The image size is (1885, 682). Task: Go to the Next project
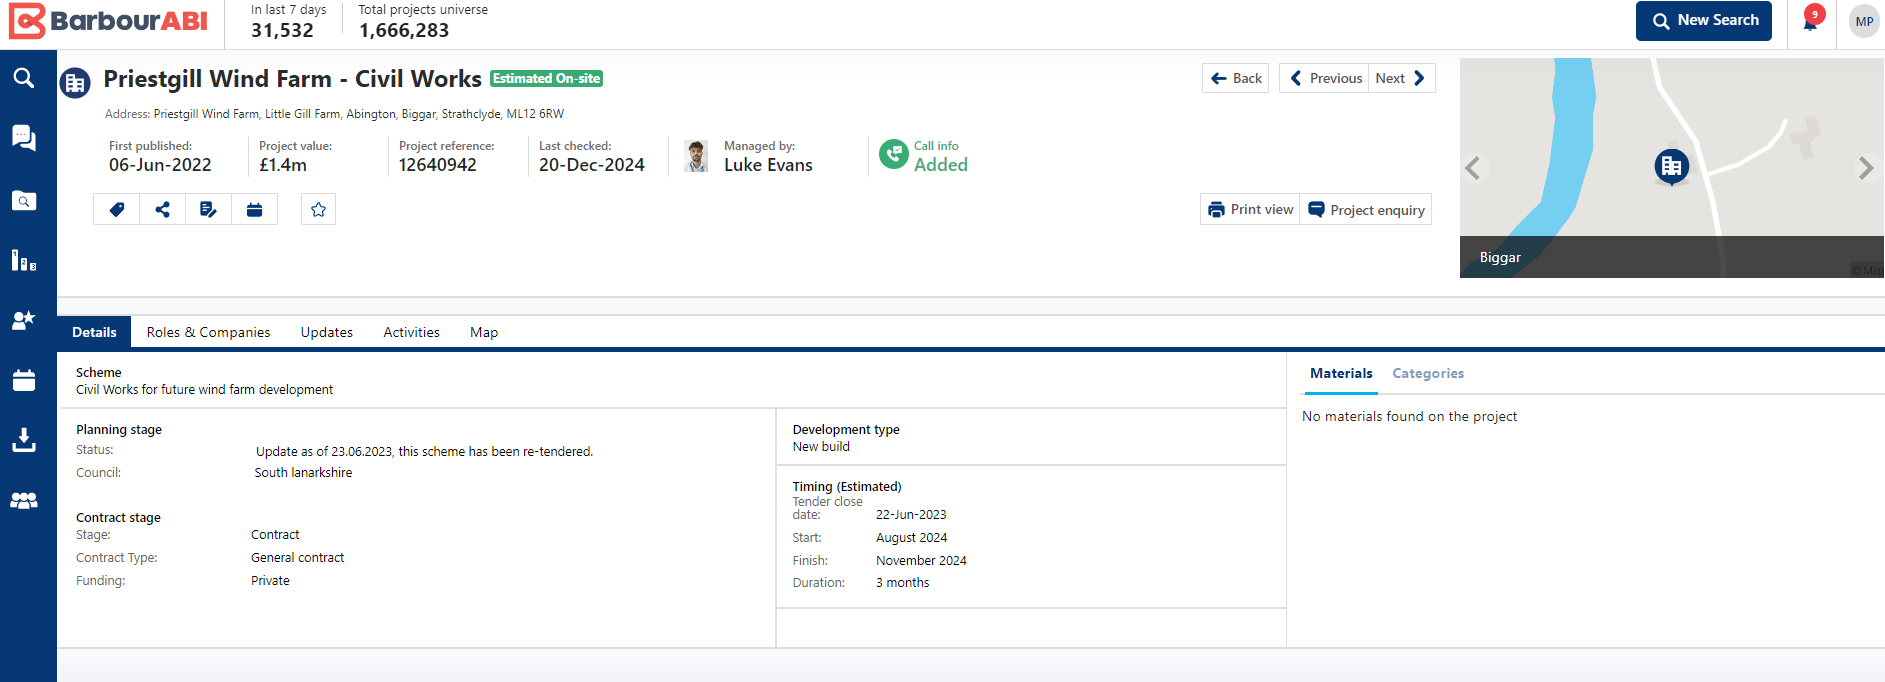(x=1400, y=78)
